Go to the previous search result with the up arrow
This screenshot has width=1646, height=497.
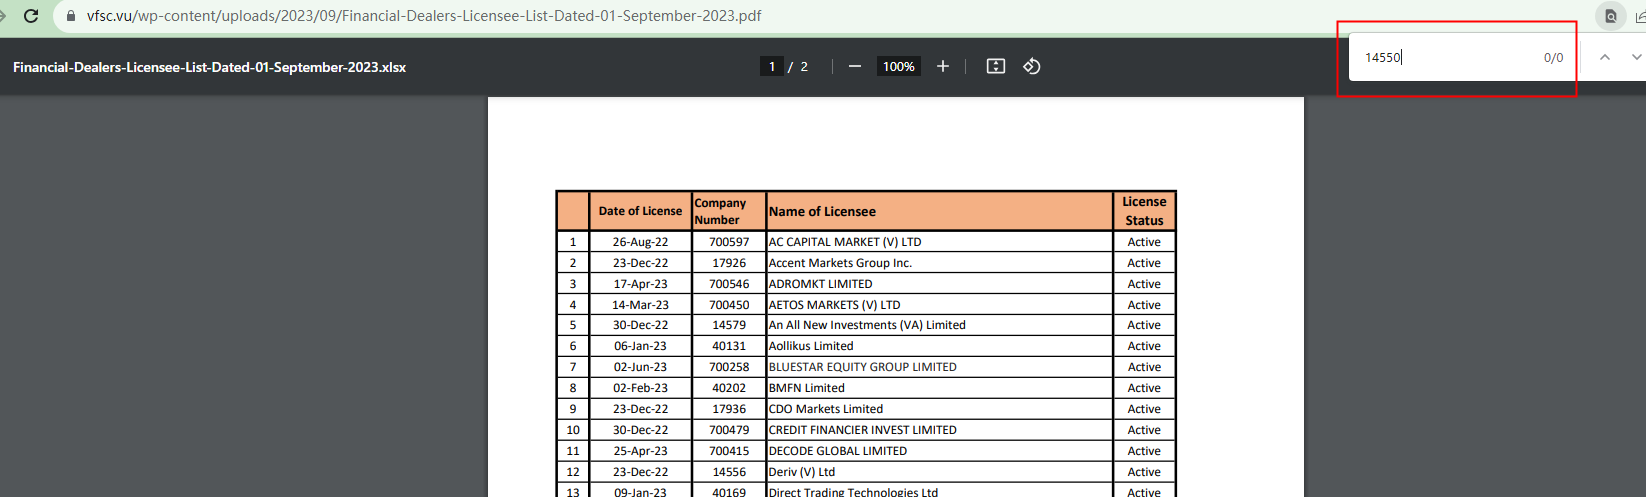click(x=1605, y=57)
